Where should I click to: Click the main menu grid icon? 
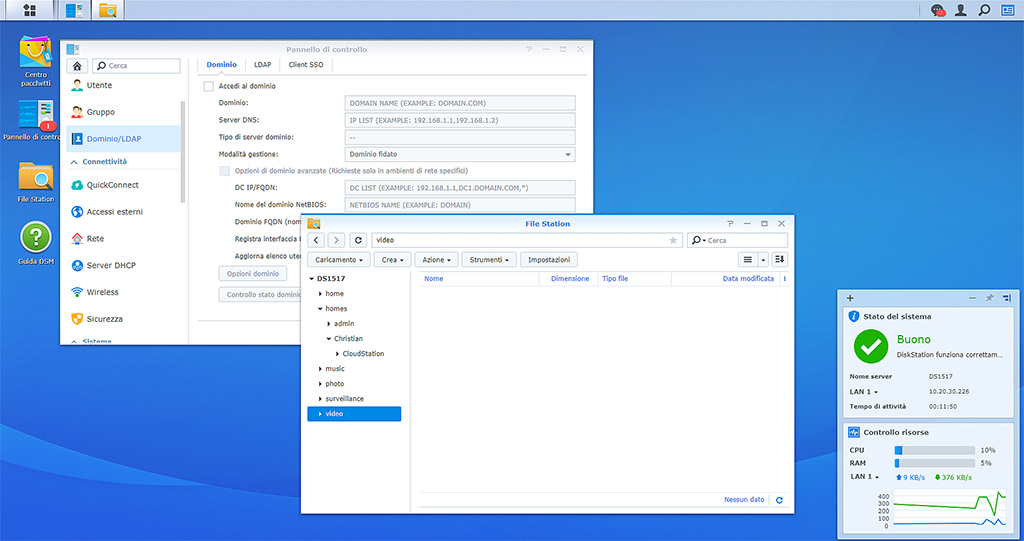pos(29,11)
